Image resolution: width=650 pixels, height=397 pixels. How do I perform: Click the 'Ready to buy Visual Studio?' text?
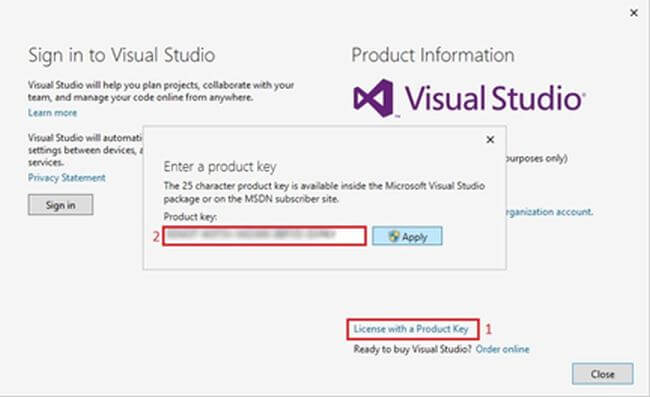[x=412, y=349]
